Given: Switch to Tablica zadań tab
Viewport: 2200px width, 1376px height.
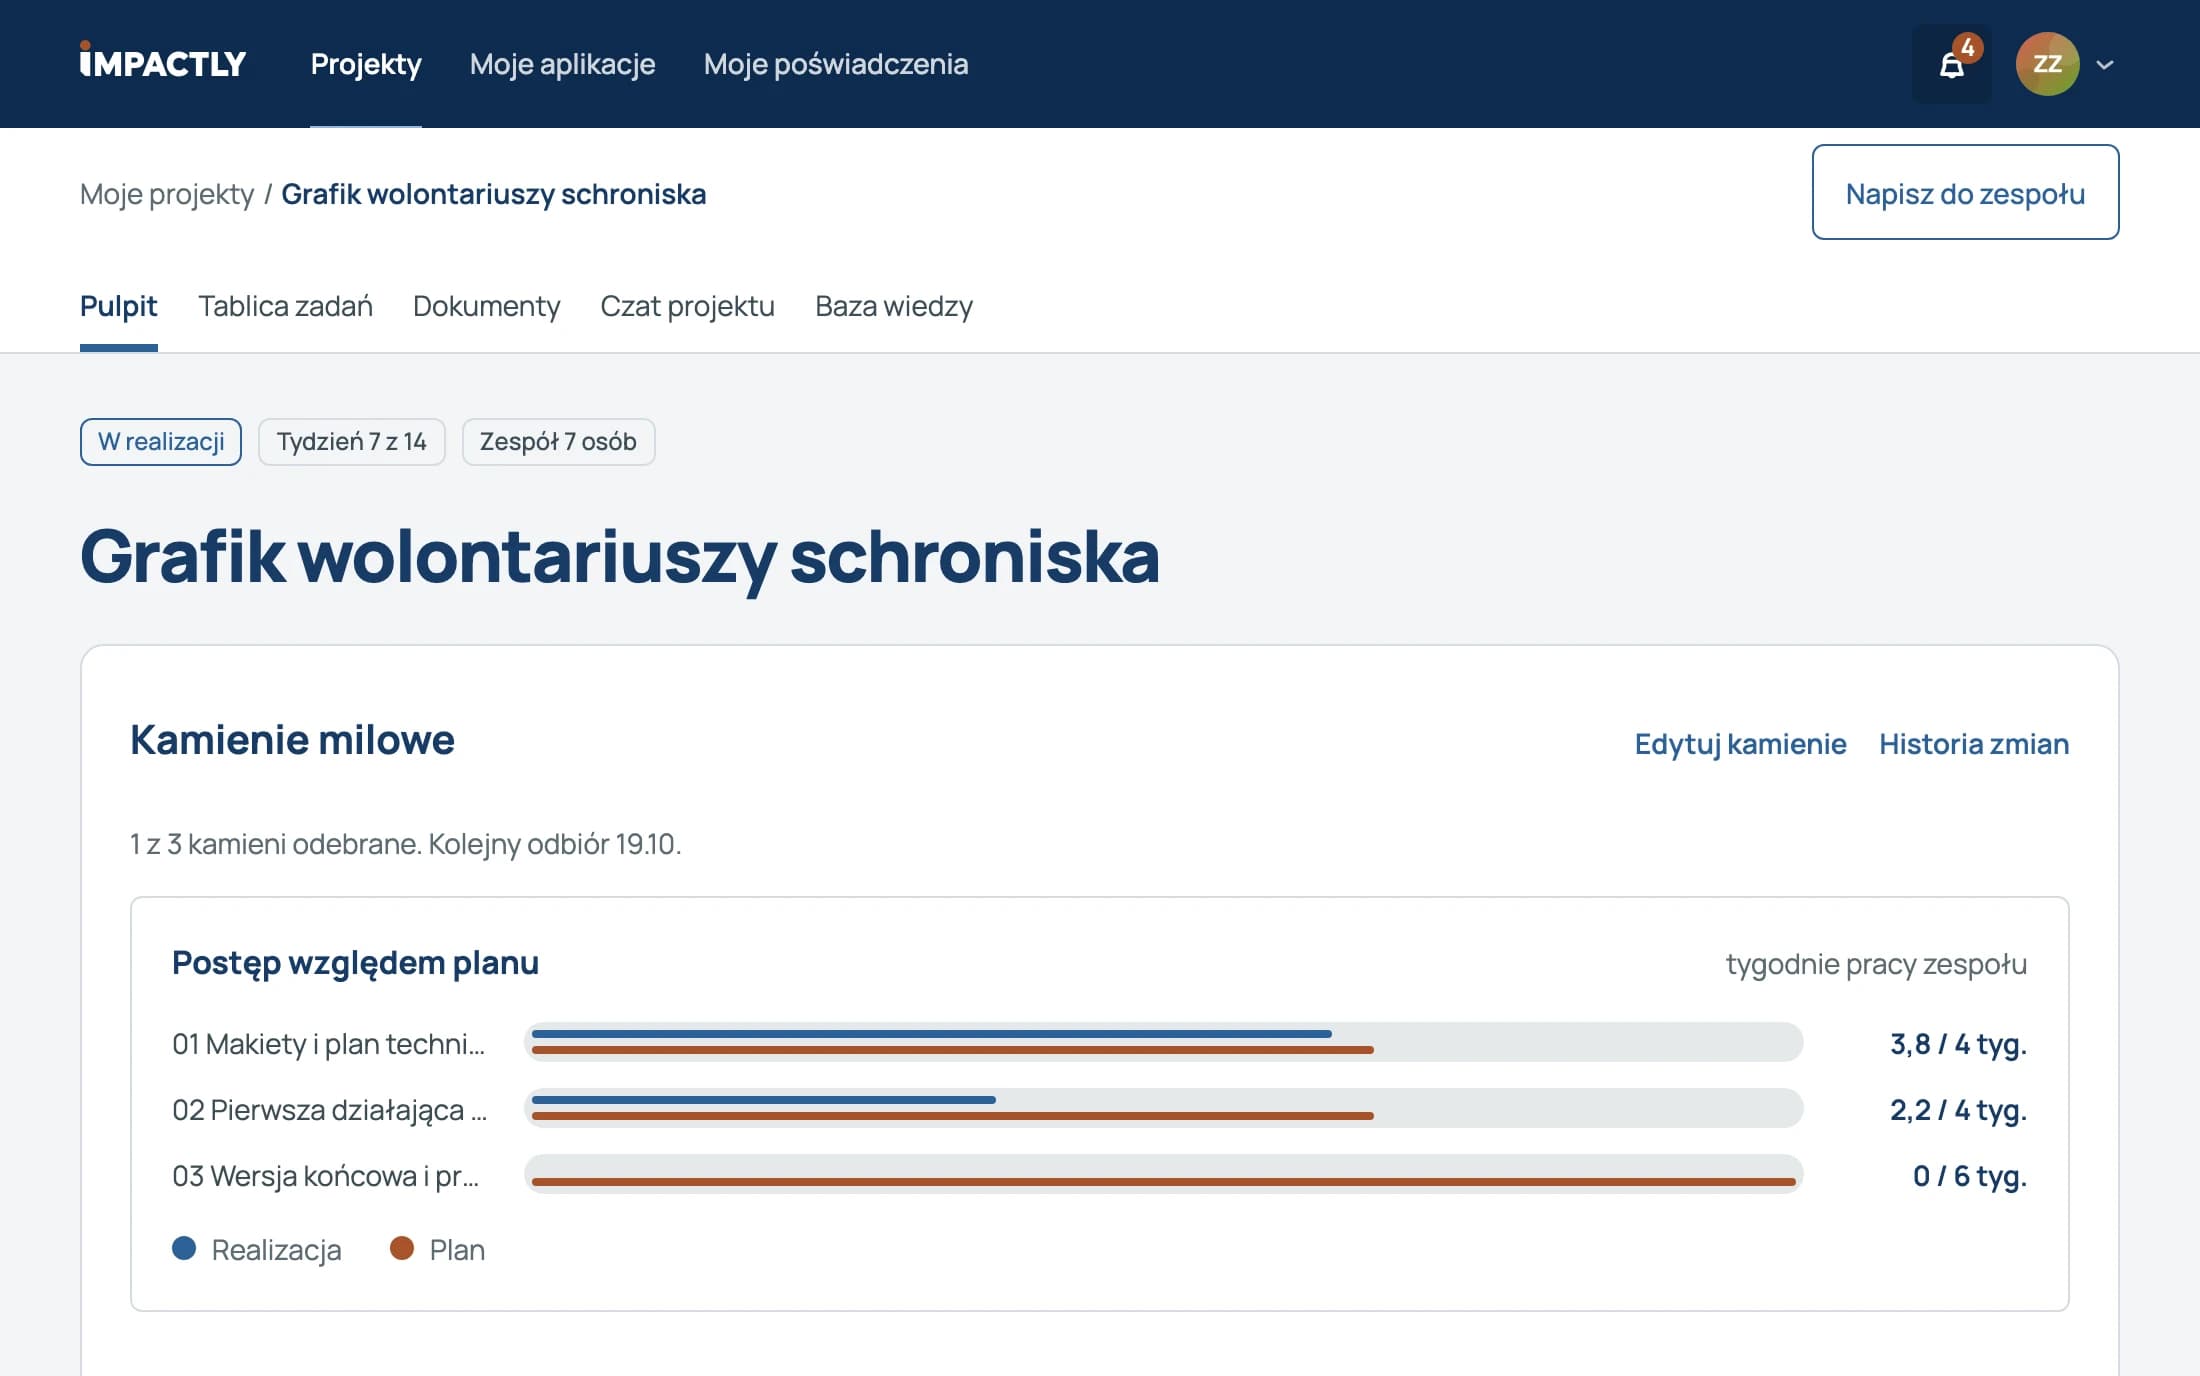Looking at the screenshot, I should click(x=285, y=306).
